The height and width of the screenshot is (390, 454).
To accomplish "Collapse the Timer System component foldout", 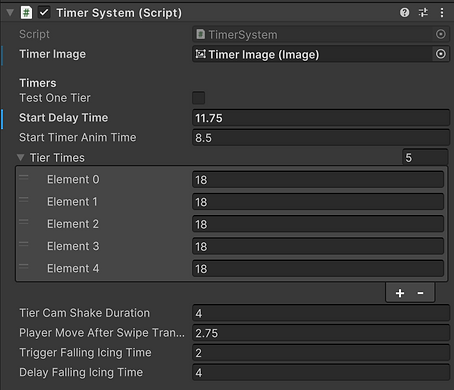I will click(x=10, y=13).
